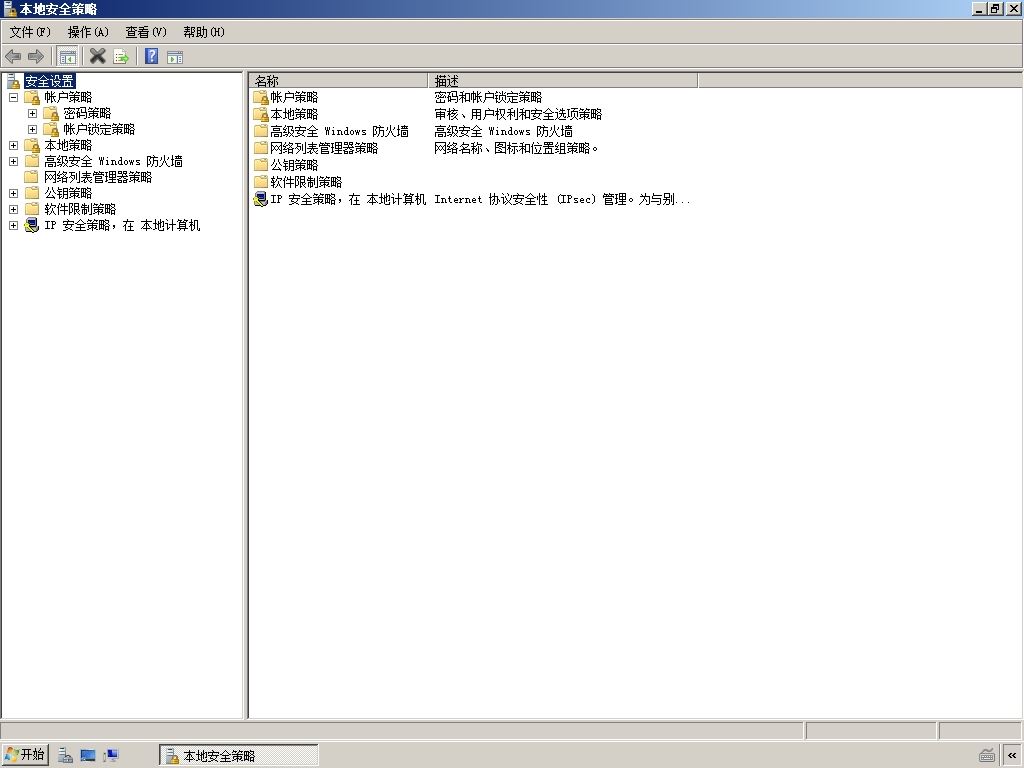Click the IP 安全策略 icon in right list
The image size is (1024, 768).
tap(261, 199)
